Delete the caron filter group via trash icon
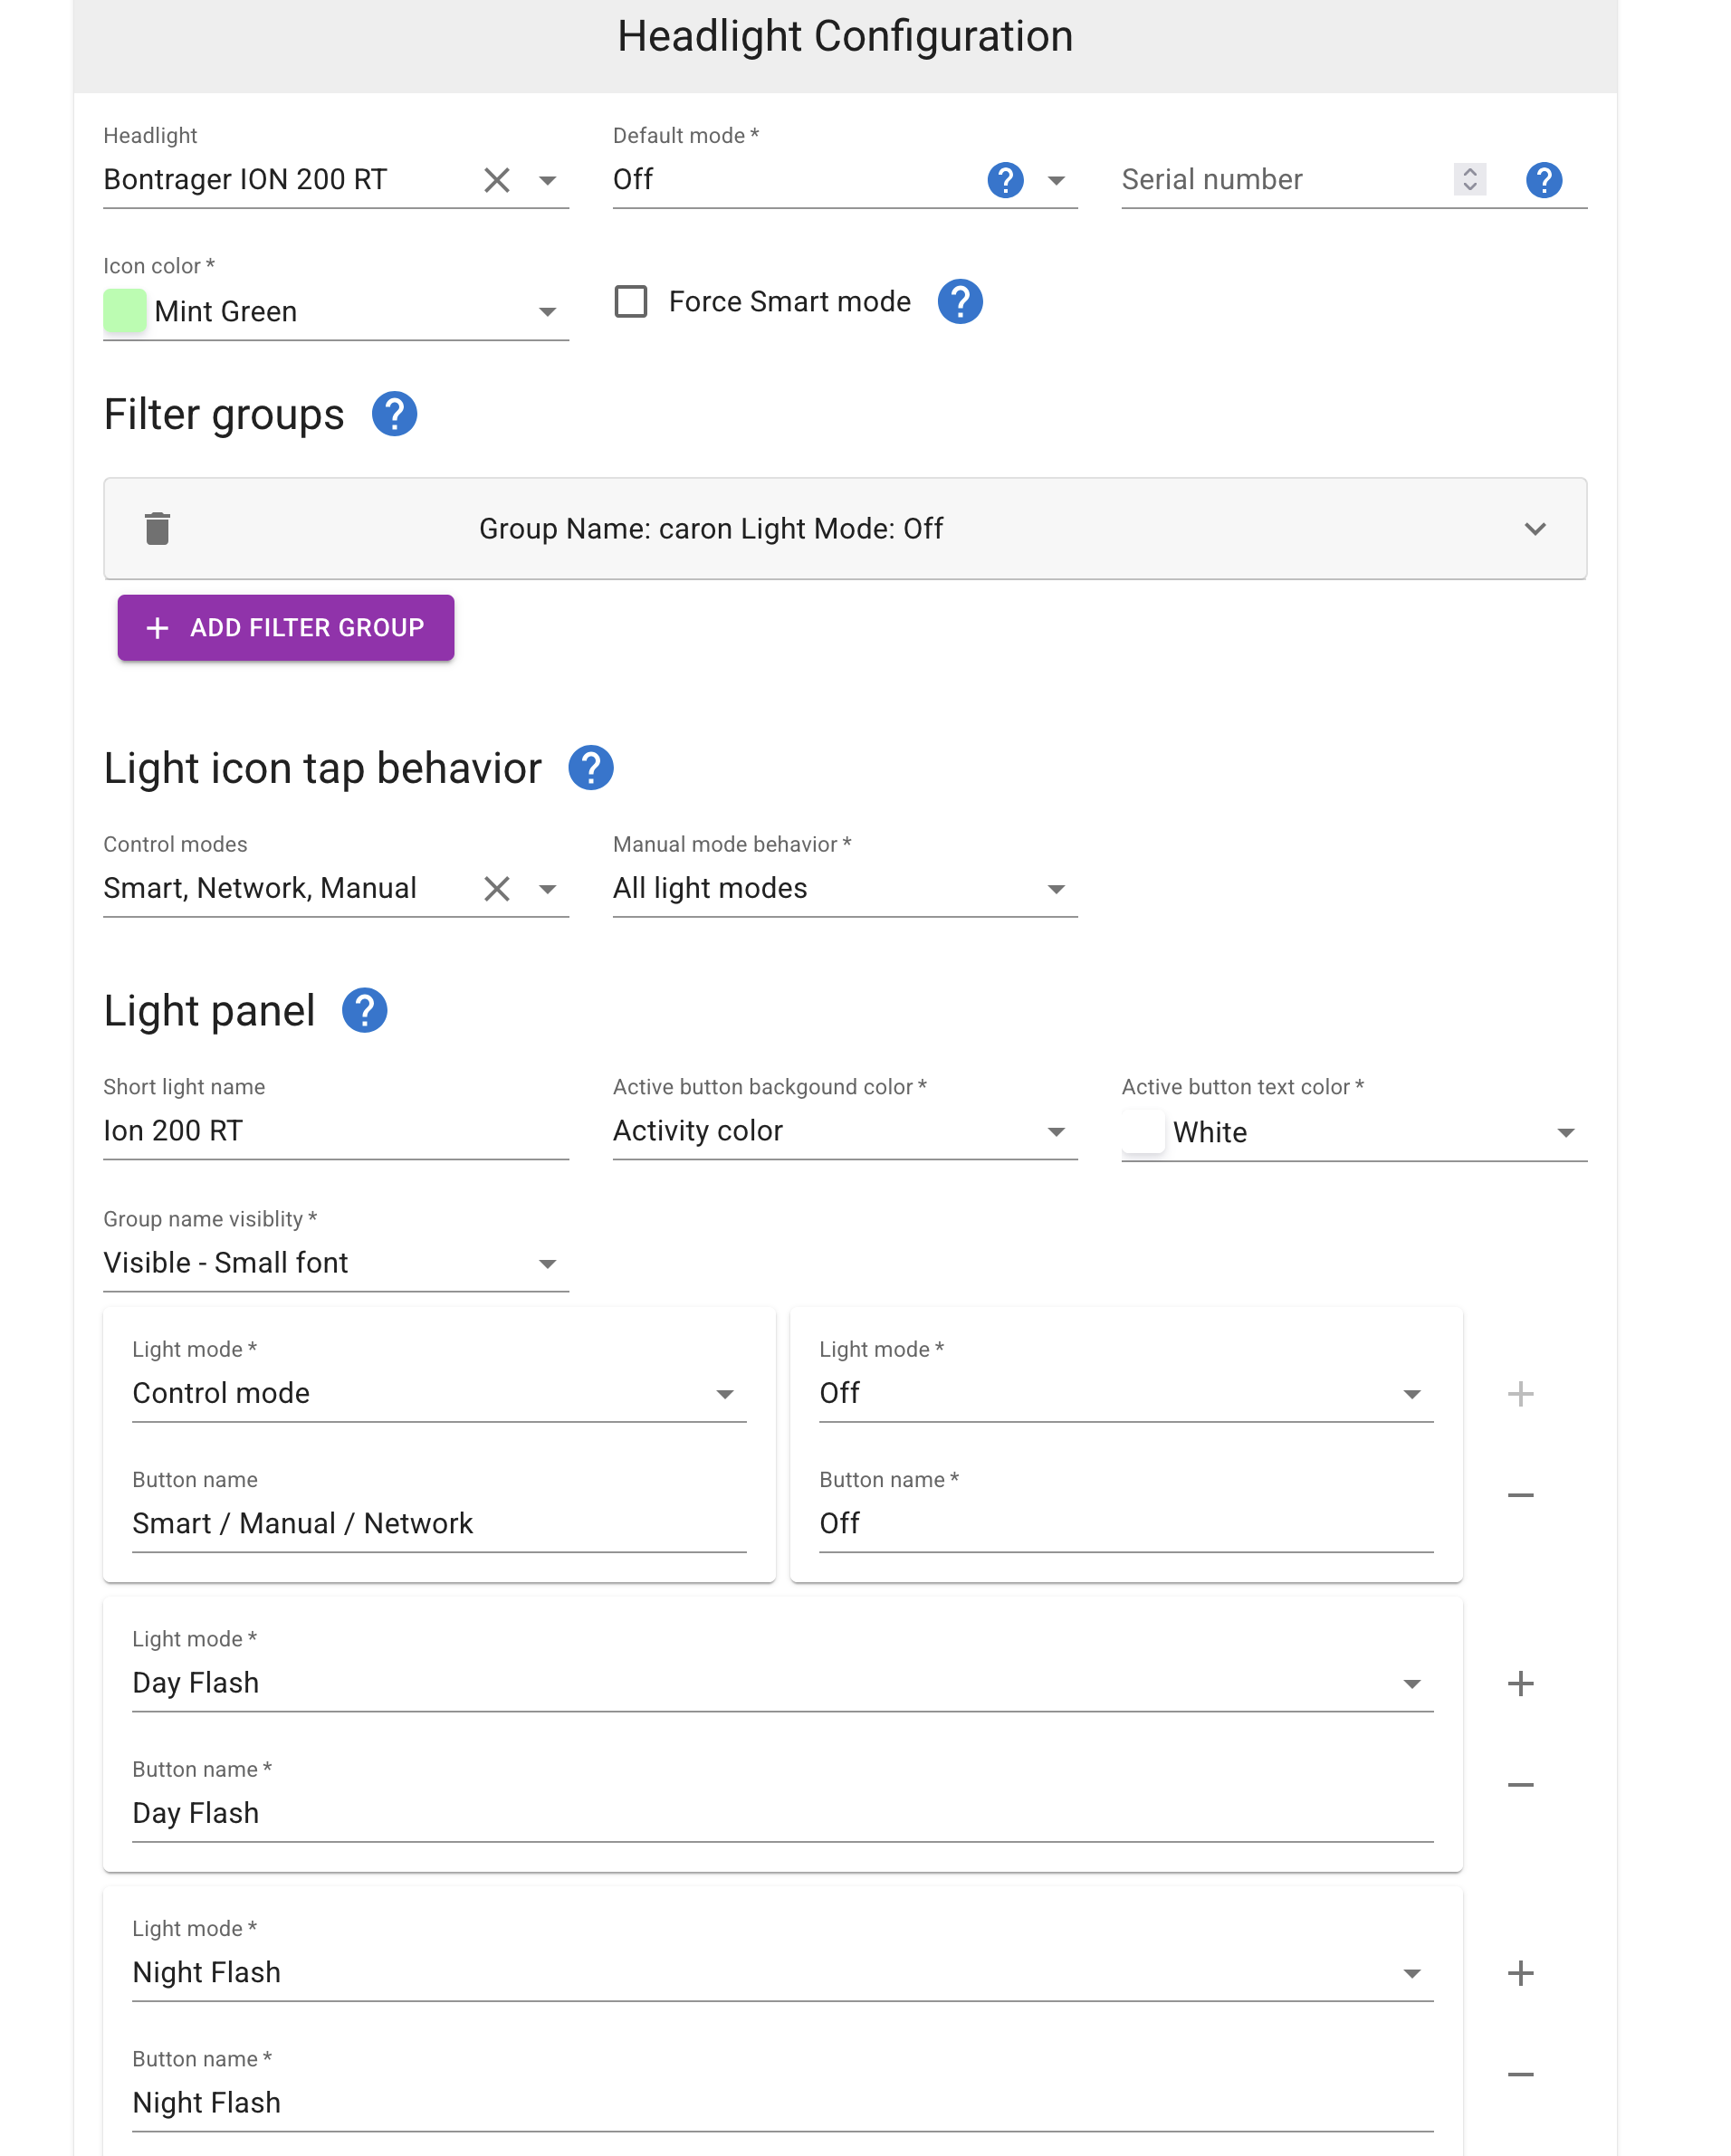The image size is (1731, 2156). click(x=157, y=528)
